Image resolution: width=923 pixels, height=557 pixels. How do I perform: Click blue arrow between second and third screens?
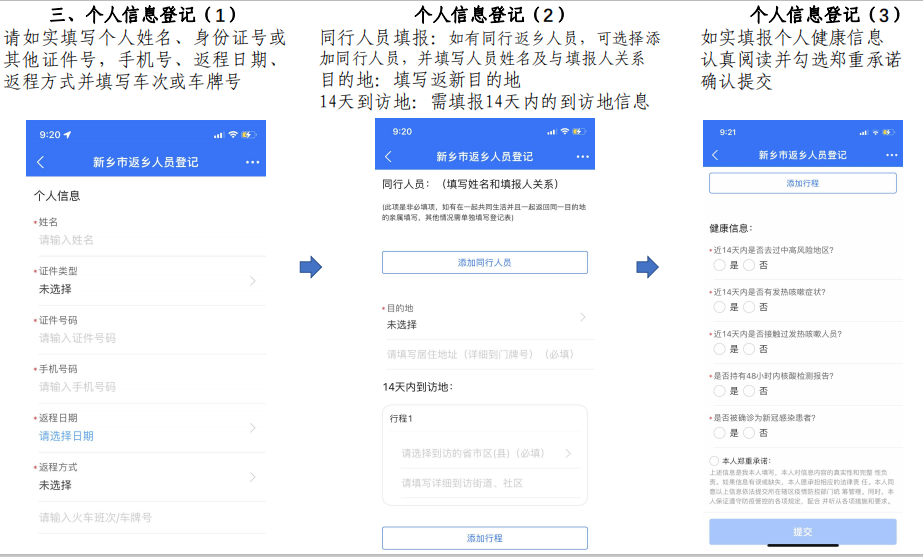[648, 267]
